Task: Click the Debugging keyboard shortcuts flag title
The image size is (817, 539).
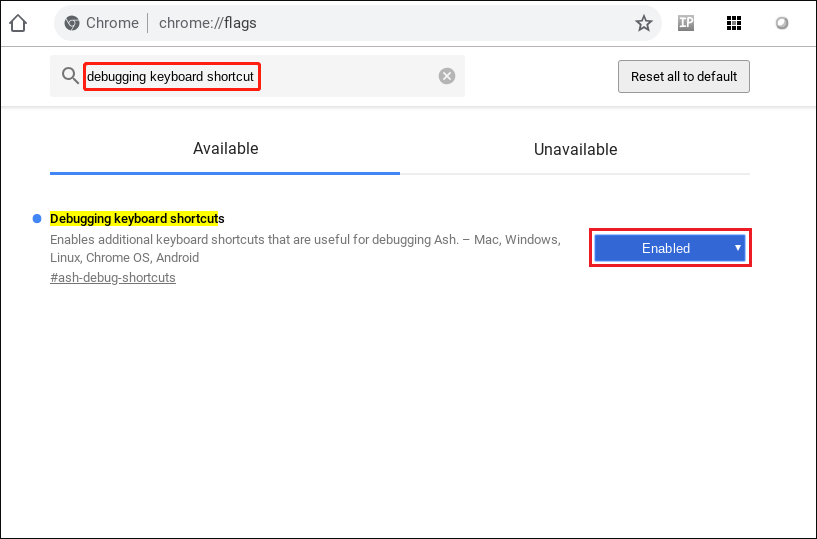Action: click(x=137, y=218)
